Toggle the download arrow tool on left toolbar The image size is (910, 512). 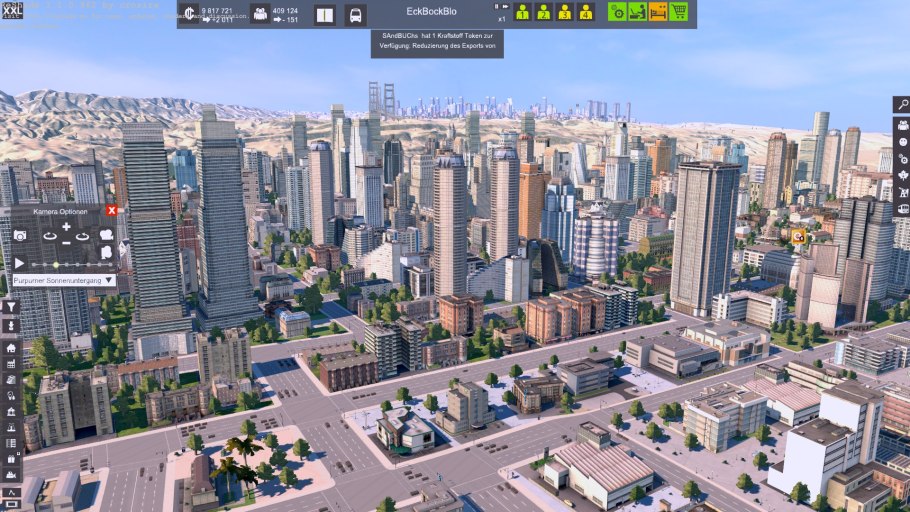coord(11,326)
